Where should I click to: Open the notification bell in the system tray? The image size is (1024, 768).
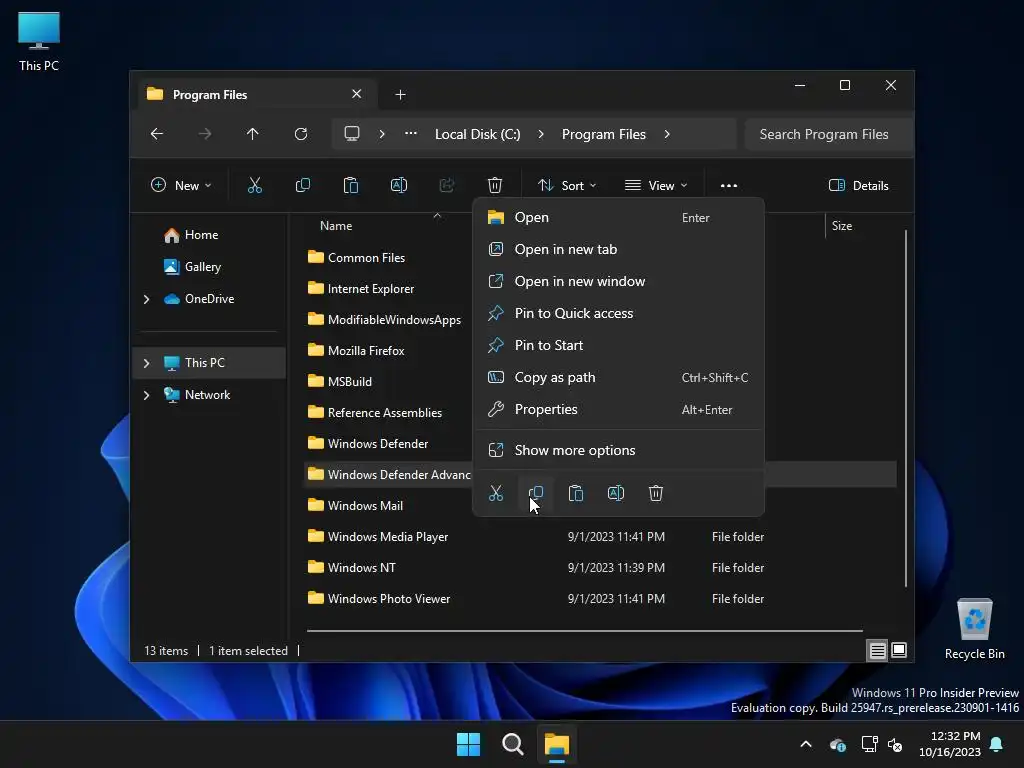[x=997, y=744]
